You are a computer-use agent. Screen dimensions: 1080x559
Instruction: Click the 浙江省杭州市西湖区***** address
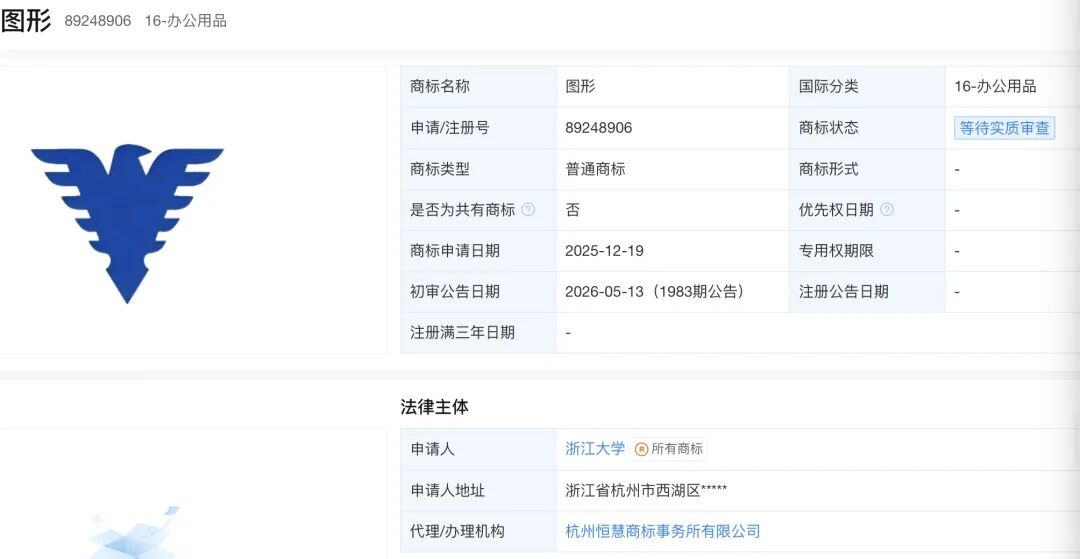pyautogui.click(x=646, y=490)
